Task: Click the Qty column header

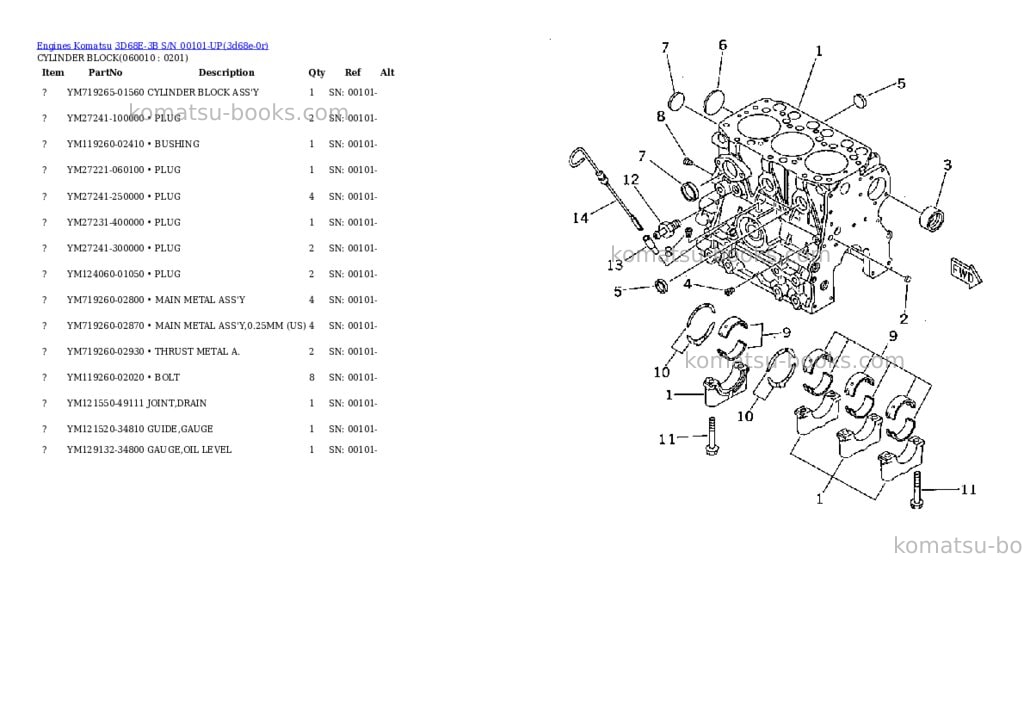Action: 317,72
